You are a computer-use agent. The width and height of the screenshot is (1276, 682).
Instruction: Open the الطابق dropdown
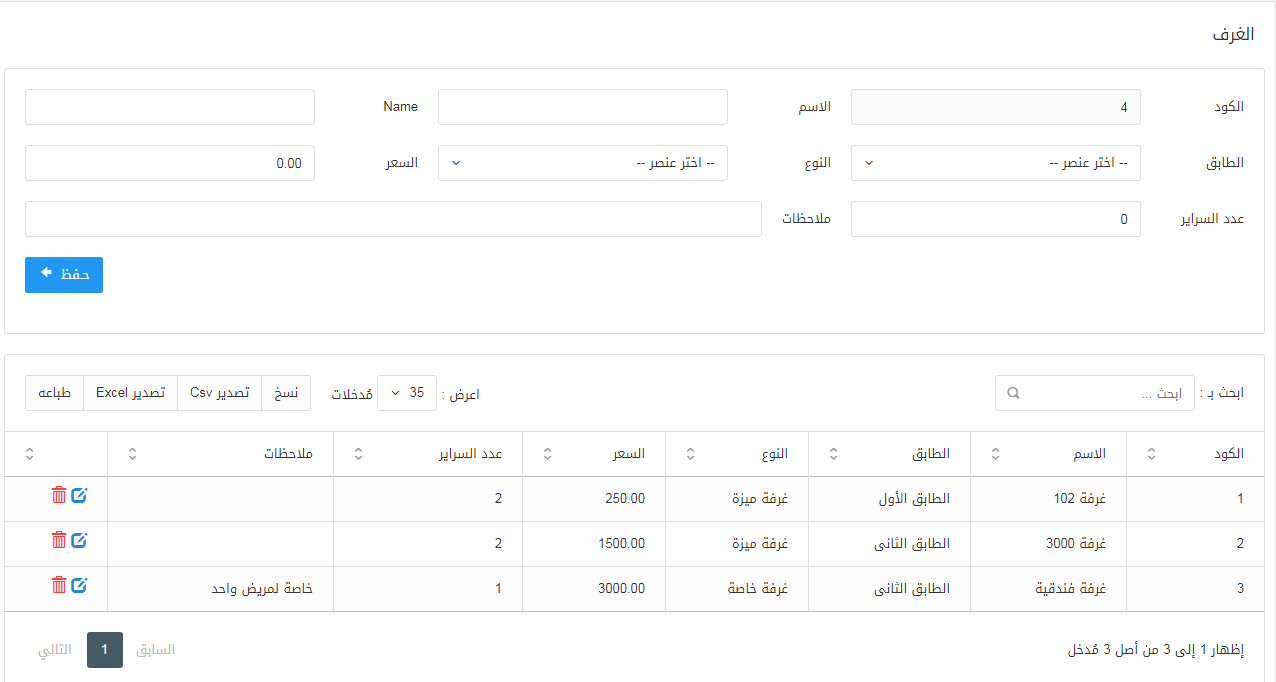click(995, 163)
